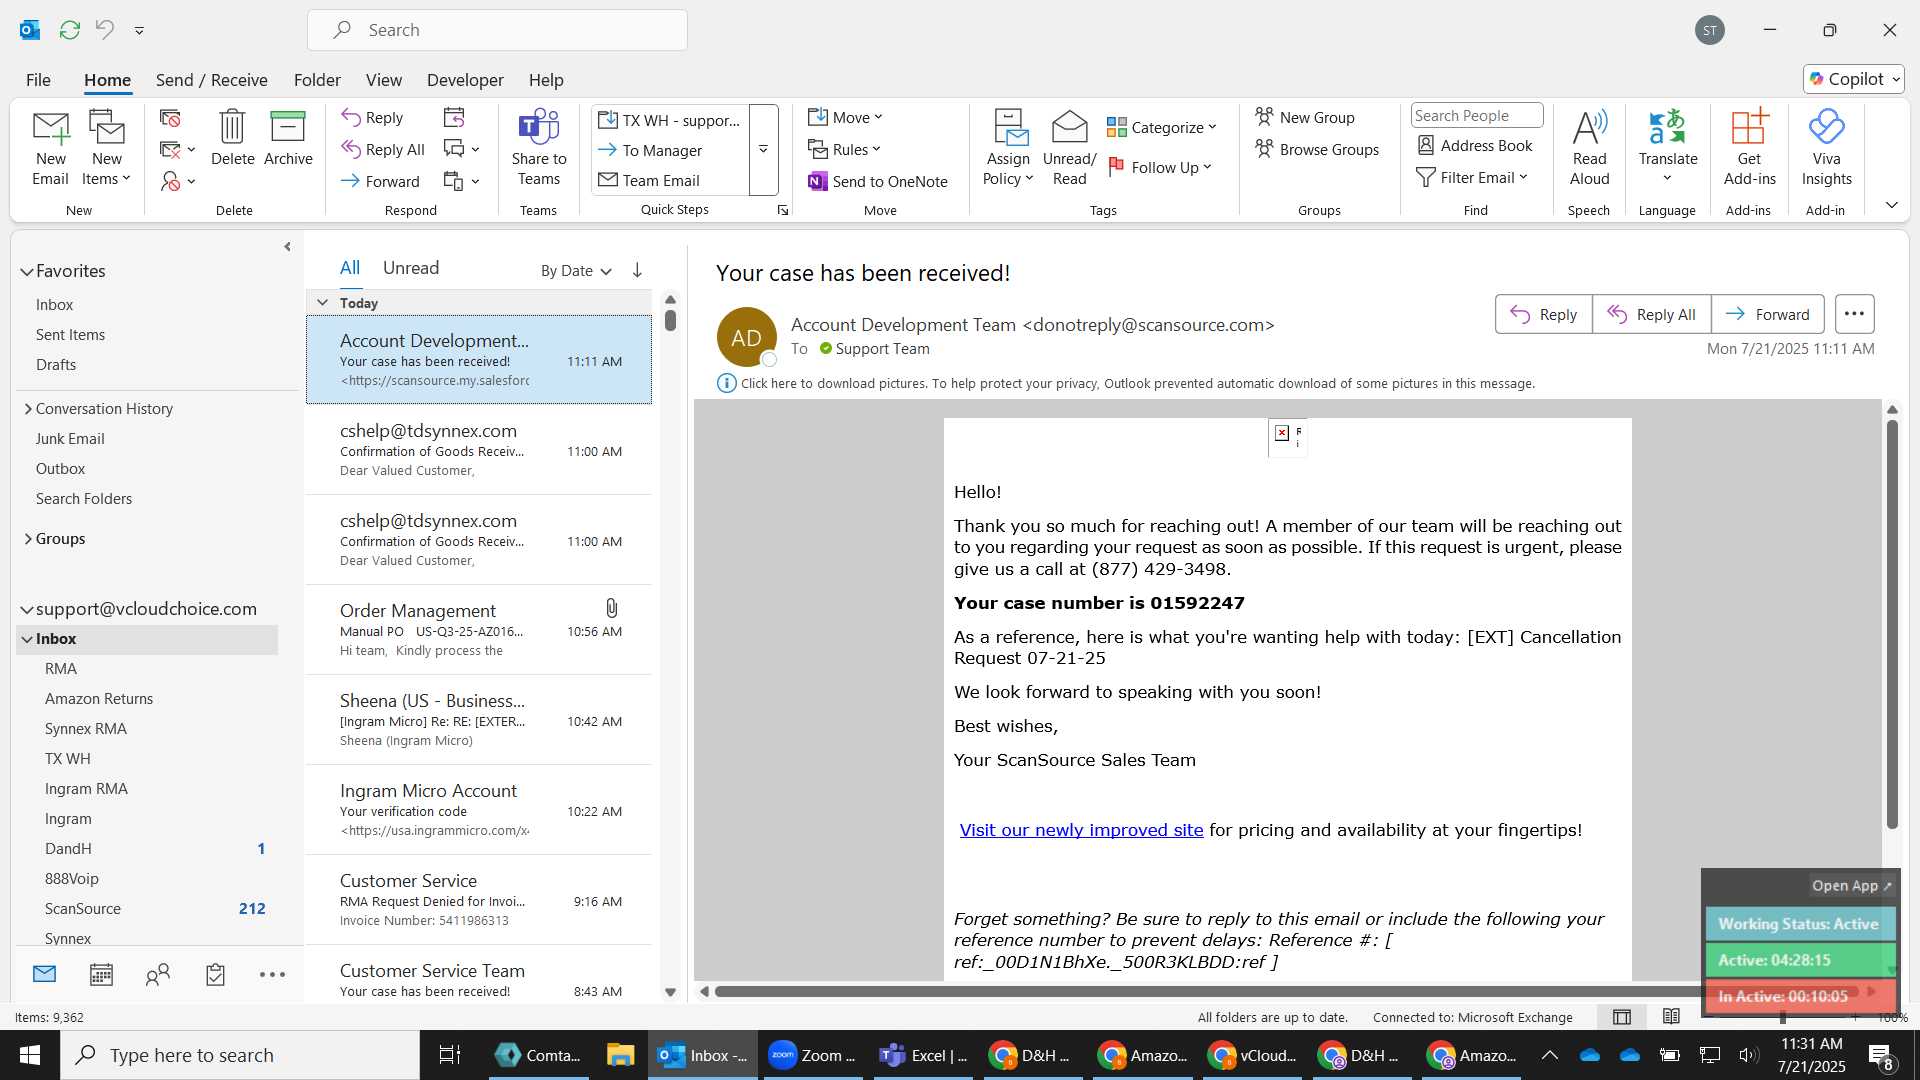Open the Categorize dropdown
Image resolution: width=1920 pixels, height=1080 pixels.
1161,127
